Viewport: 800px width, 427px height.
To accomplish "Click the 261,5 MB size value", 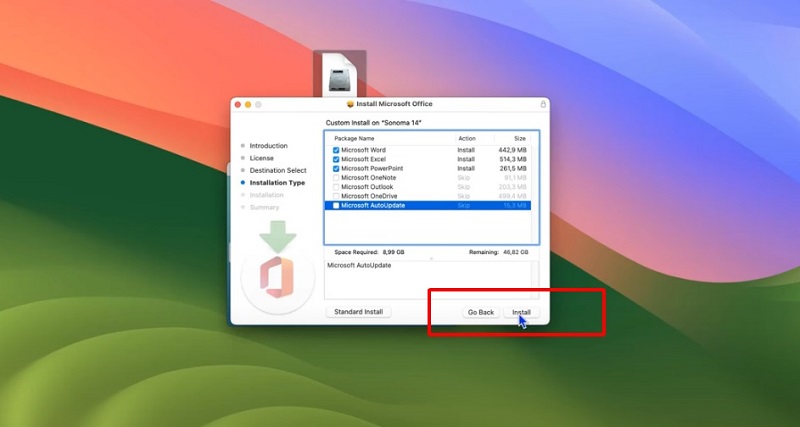I will (513, 168).
